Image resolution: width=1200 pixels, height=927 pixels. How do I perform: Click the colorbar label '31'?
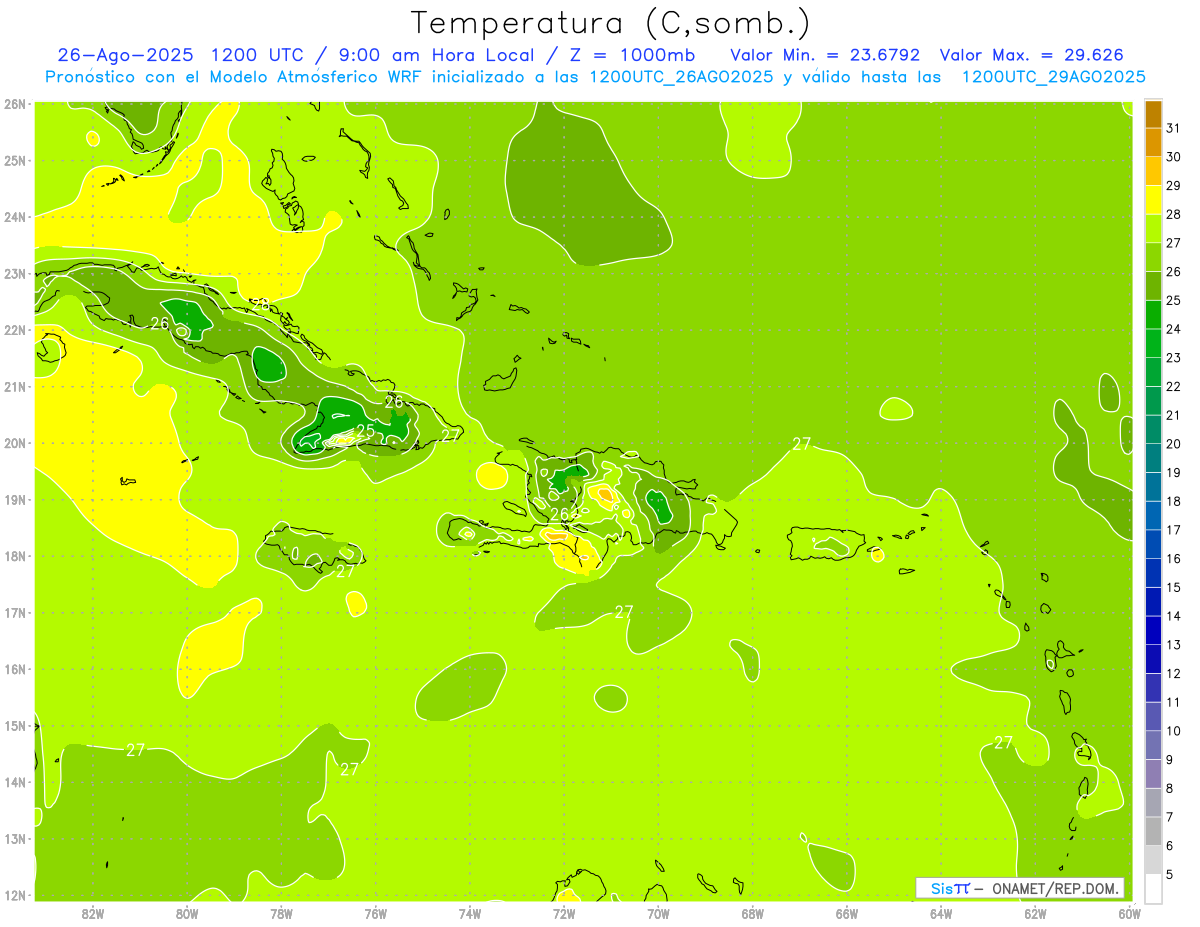point(1174,128)
